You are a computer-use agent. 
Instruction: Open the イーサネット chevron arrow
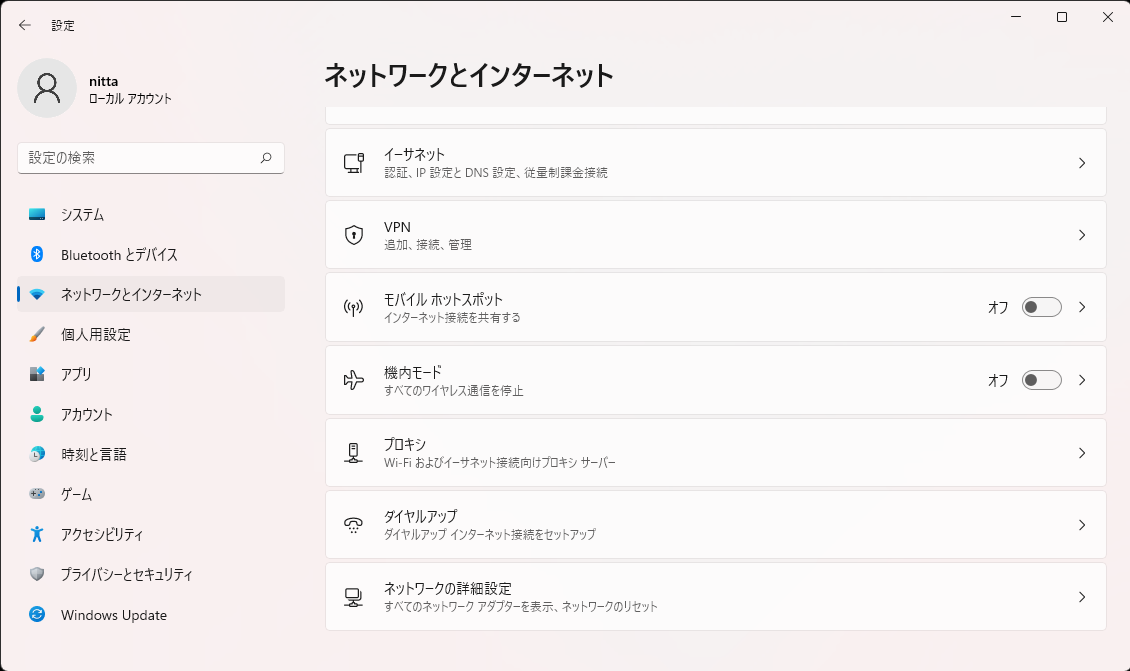click(x=1082, y=163)
